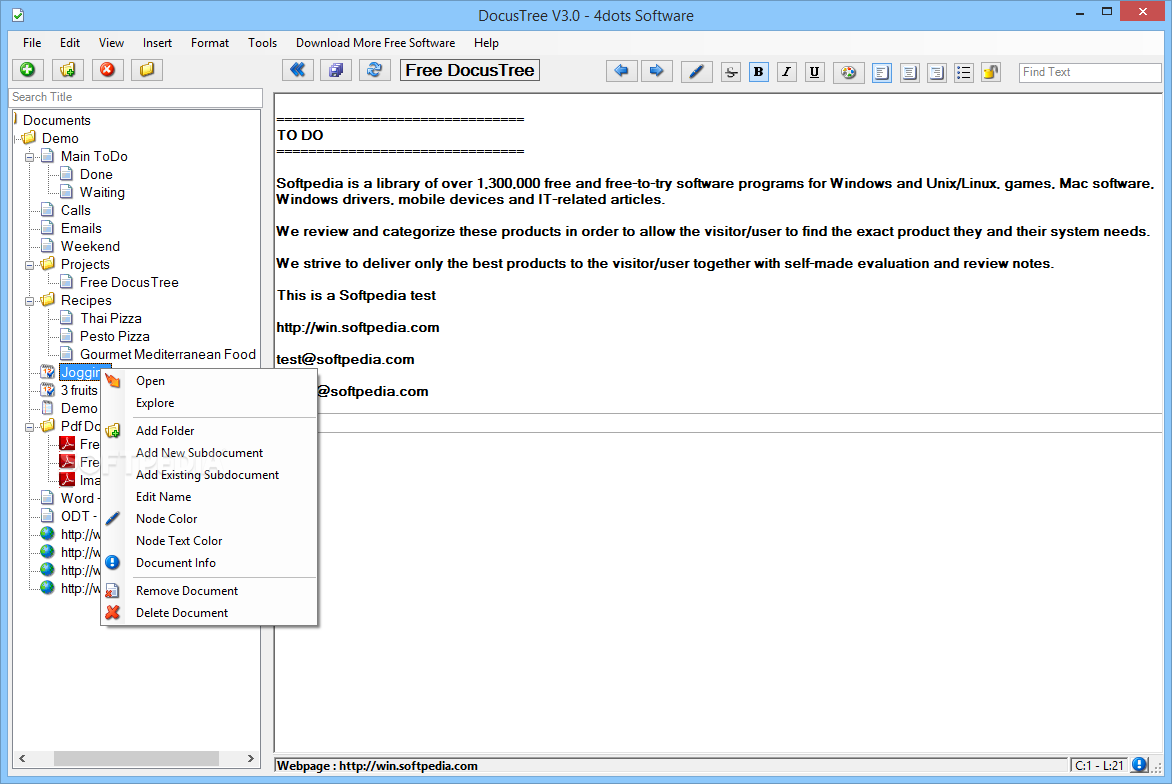Screen dimensions: 1172x784
Task: Choose Remove Document in context menu
Action: click(x=209, y=590)
